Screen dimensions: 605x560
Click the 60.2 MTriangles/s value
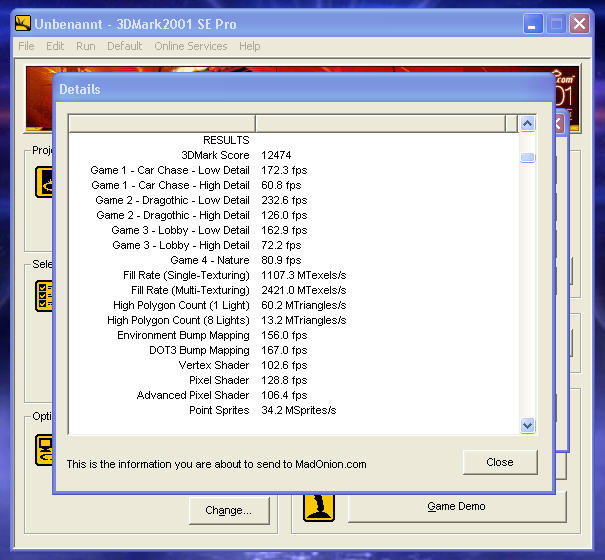[304, 305]
